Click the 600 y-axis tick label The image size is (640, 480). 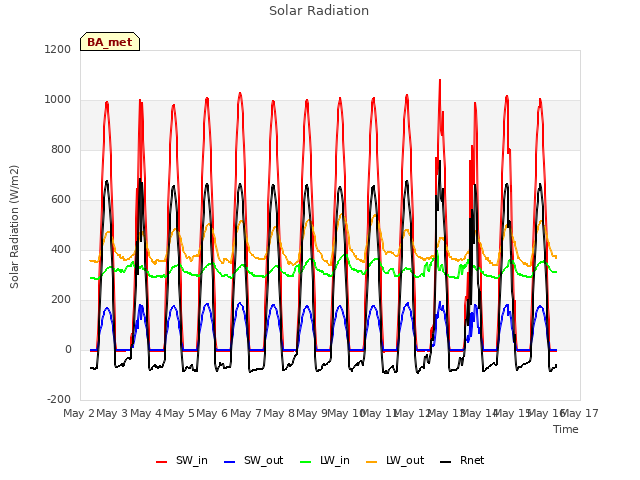(x=61, y=200)
